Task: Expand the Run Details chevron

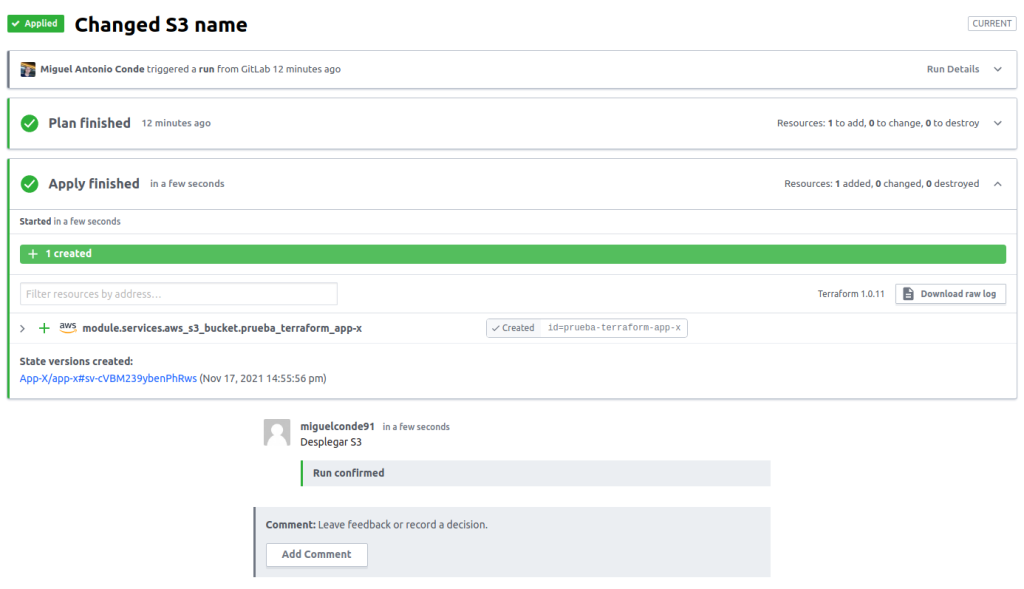Action: 997,69
